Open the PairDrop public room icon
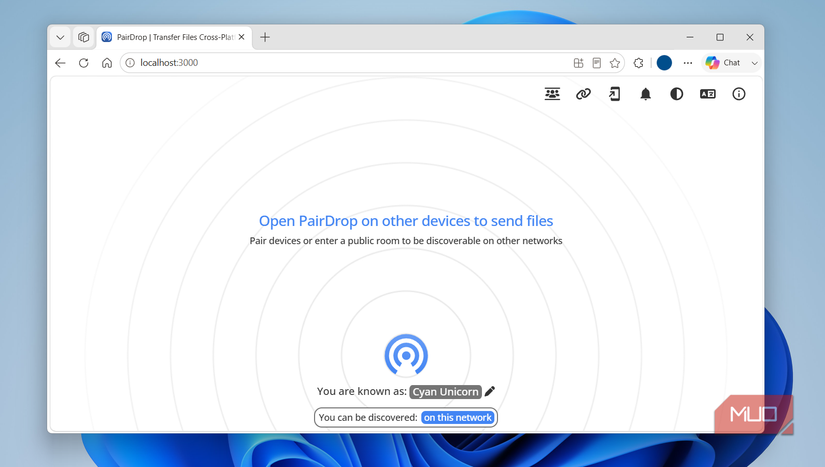 [x=552, y=94]
